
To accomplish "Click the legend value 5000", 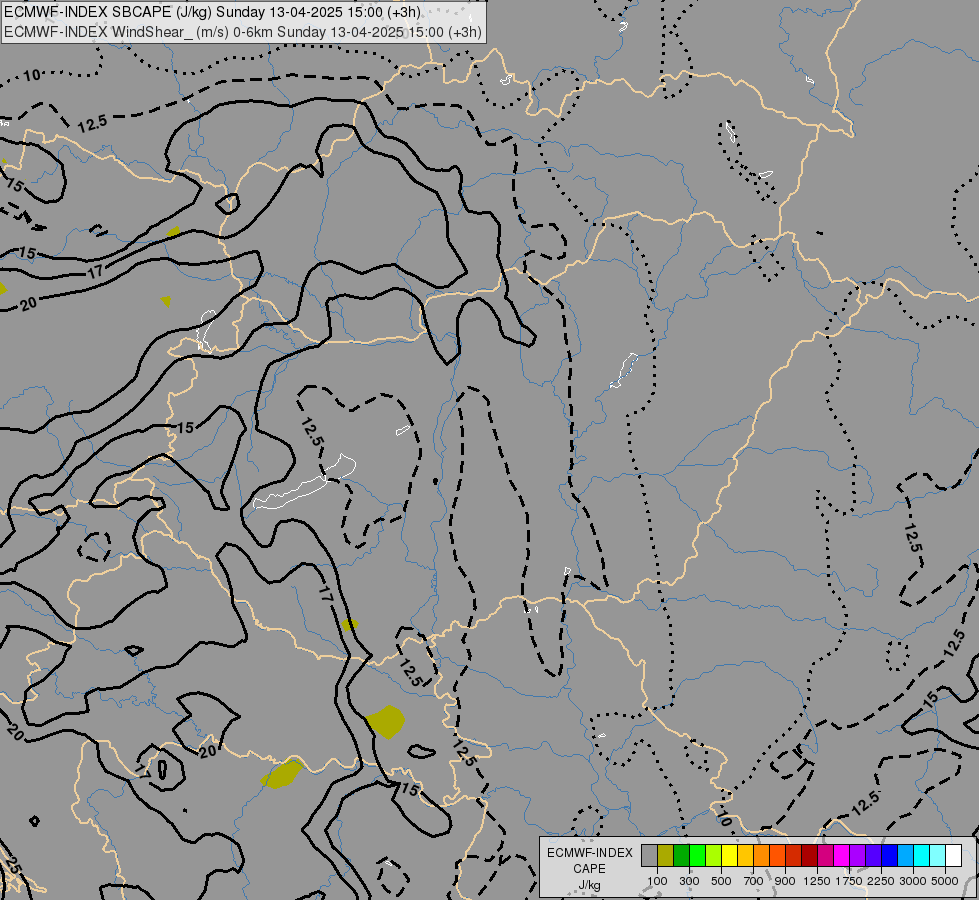I will [x=945, y=881].
